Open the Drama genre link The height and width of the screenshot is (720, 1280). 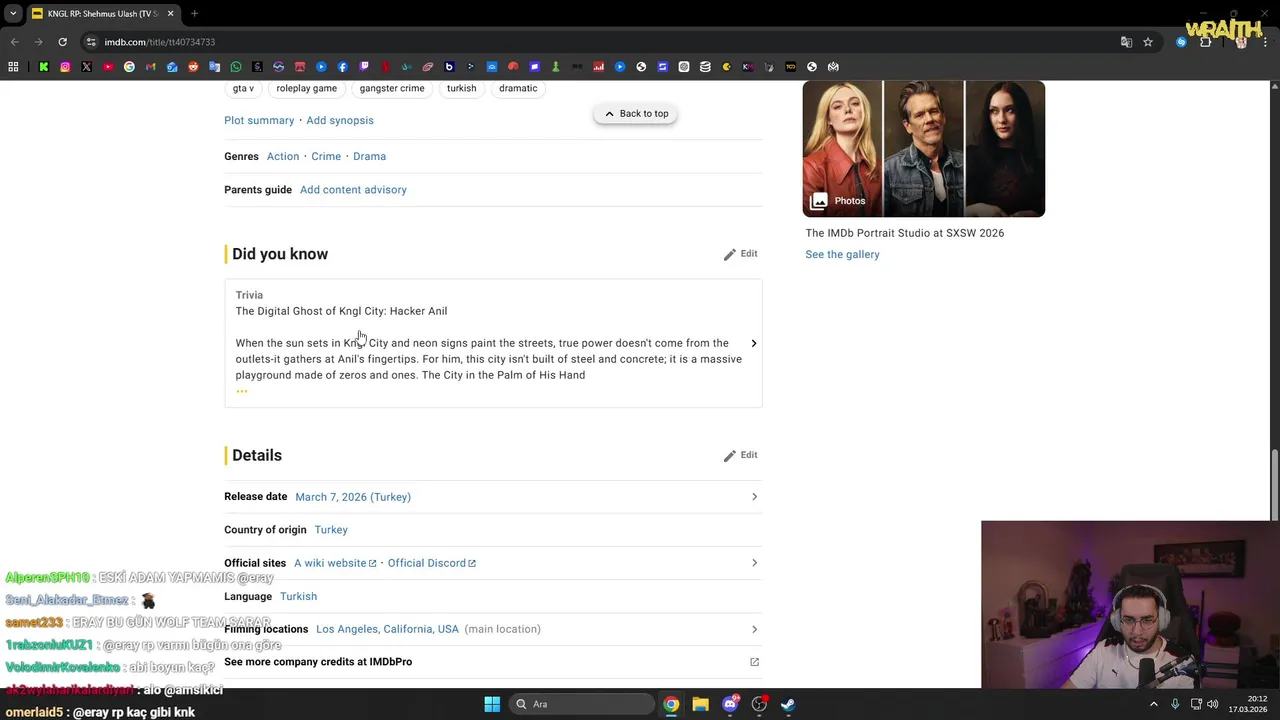pos(369,157)
